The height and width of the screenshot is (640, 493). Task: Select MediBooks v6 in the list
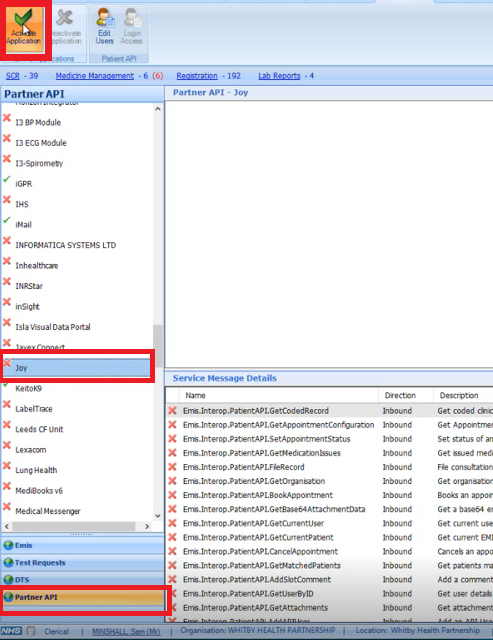point(39,490)
